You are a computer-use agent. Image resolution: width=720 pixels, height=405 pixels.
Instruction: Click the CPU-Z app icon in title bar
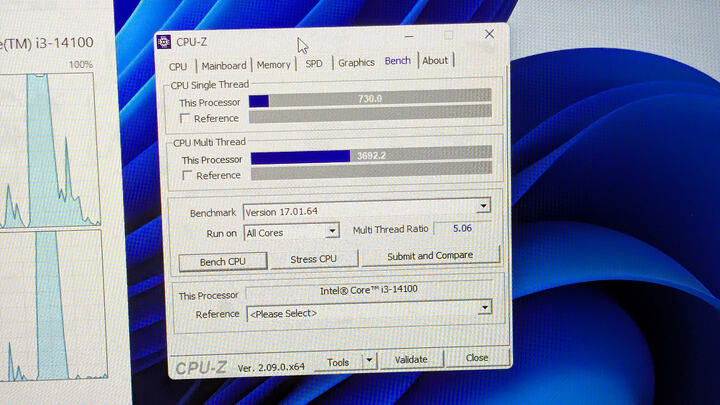164,42
